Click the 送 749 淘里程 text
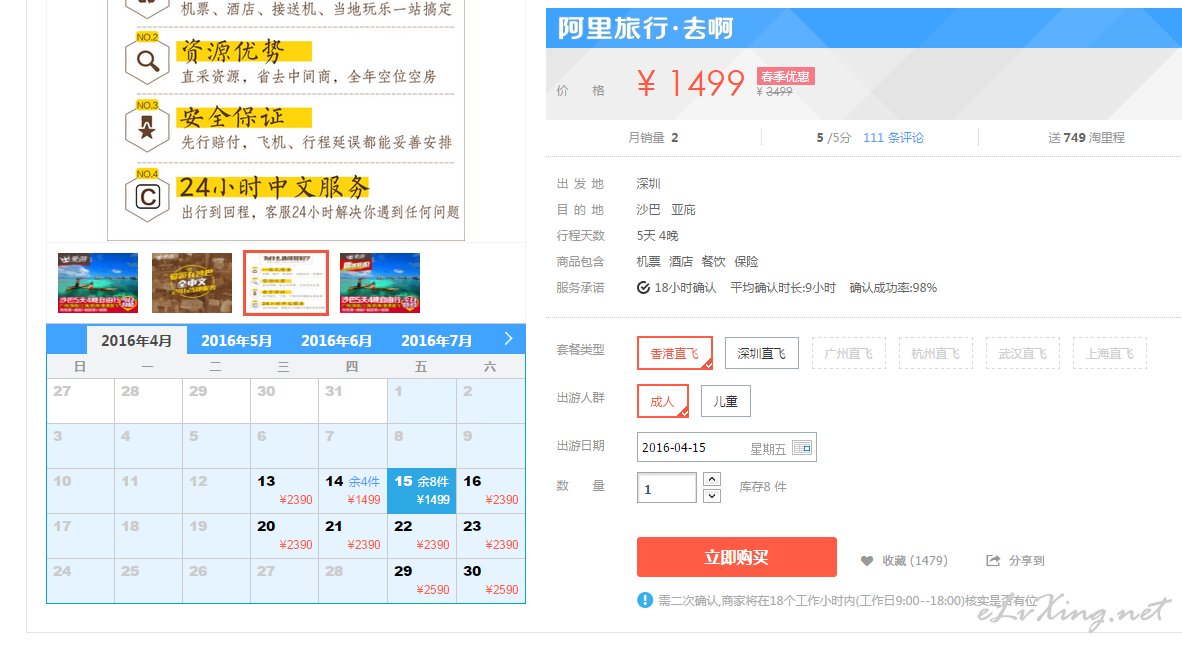The width and height of the screenshot is (1182, 645). click(1086, 137)
